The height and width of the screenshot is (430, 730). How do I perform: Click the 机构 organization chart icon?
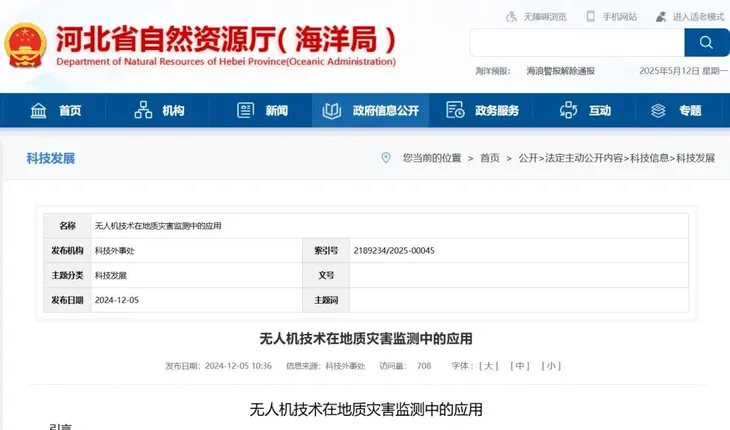pos(143,110)
